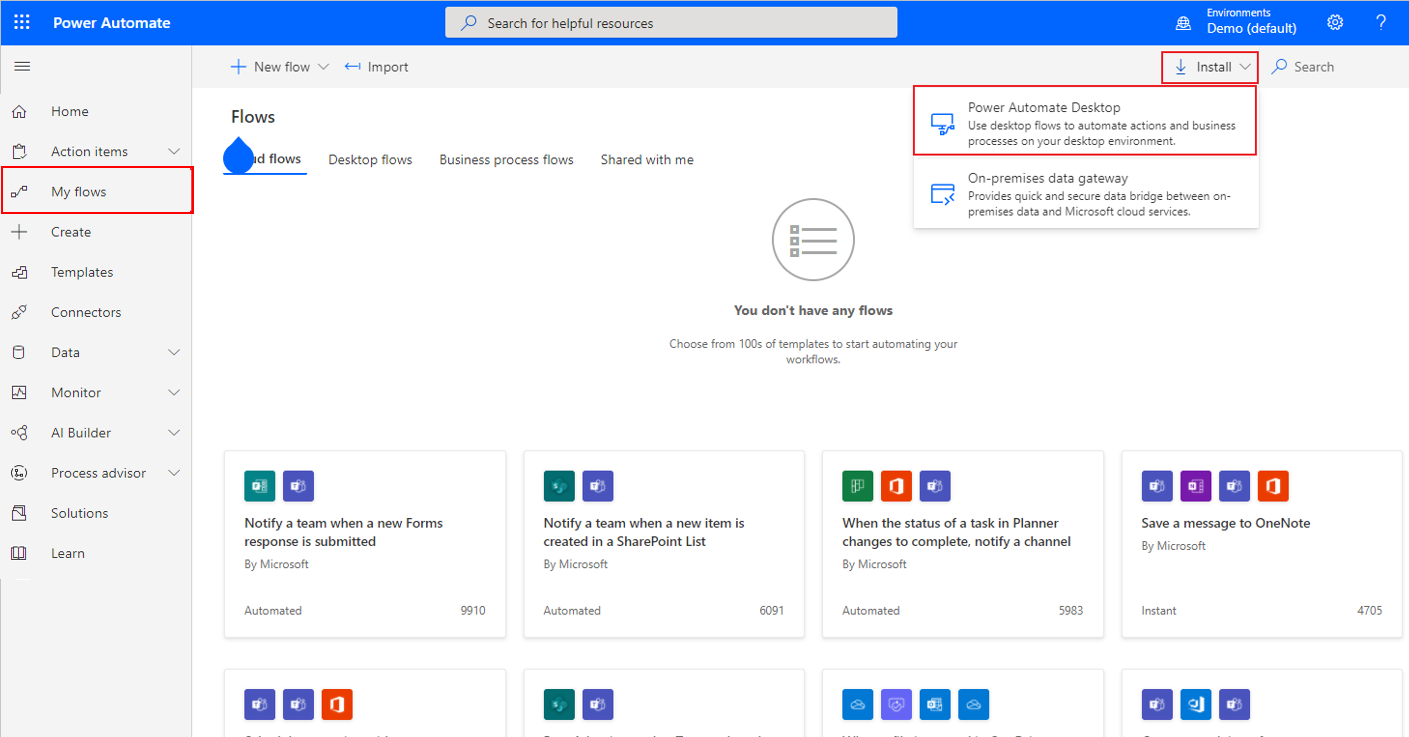Switch to the Desktop flows tab
Screen dimensions: 1409x737
click(x=370, y=160)
